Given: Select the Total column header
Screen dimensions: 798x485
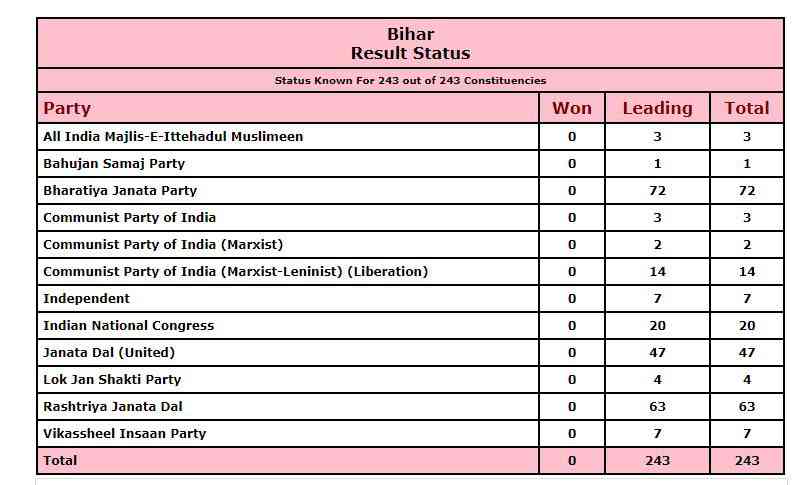Looking at the screenshot, I should [x=747, y=108].
